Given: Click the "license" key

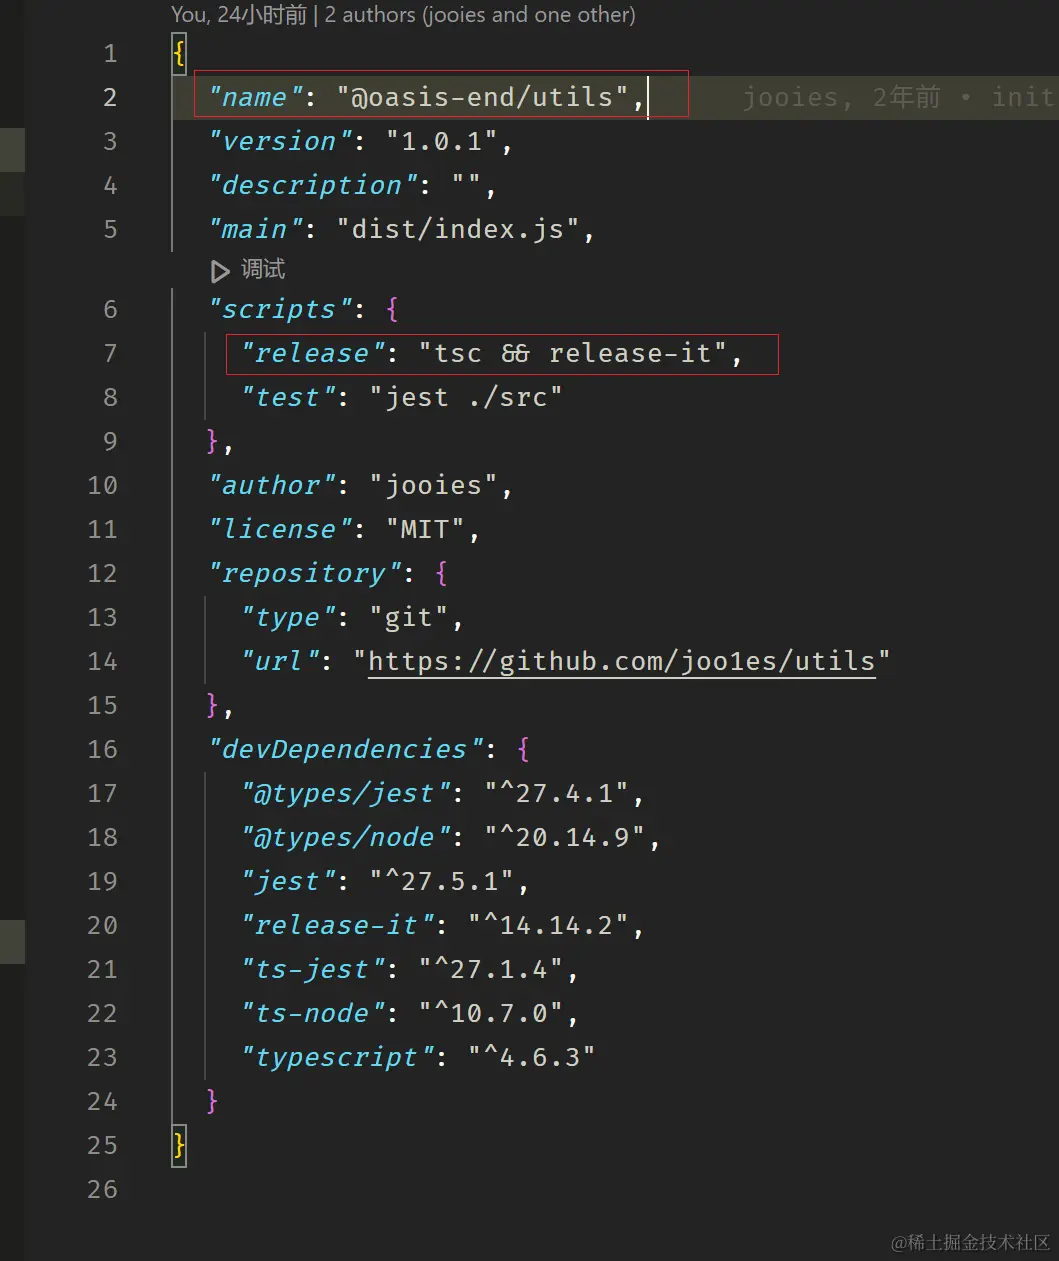Looking at the screenshot, I should click(x=279, y=529).
